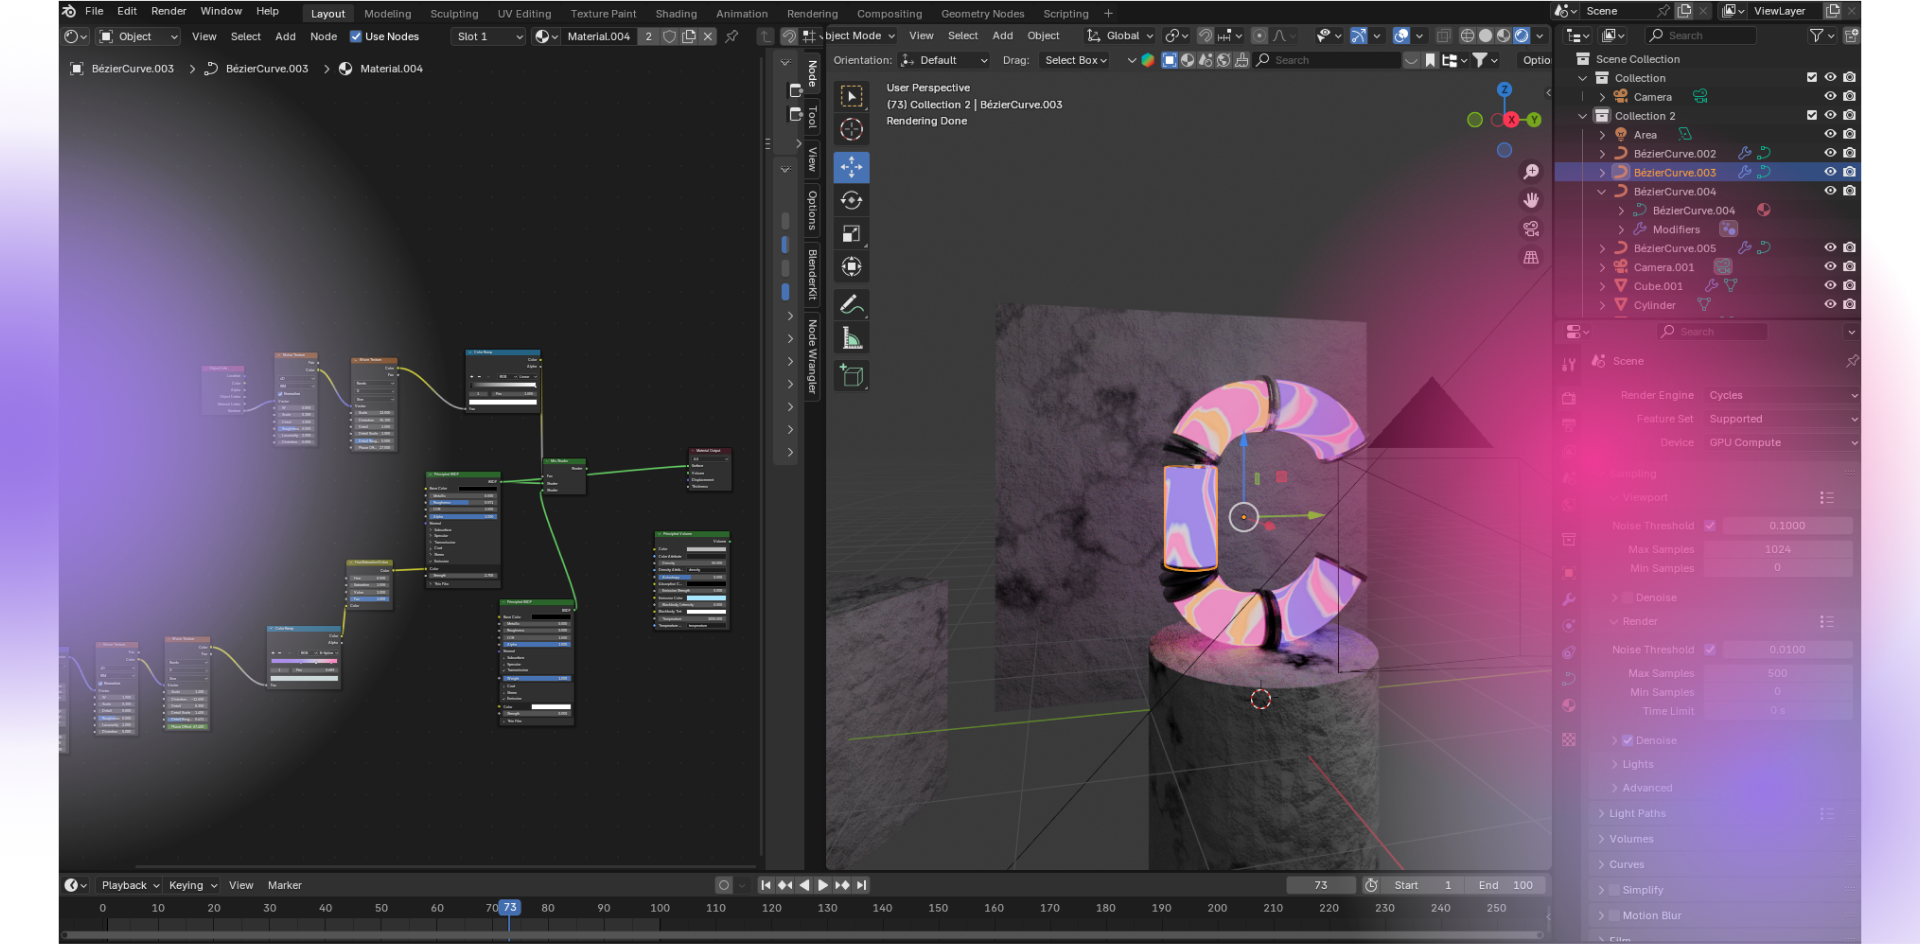Switch to the Shading workspace tab
The height and width of the screenshot is (944, 1920).
pyautogui.click(x=675, y=14)
